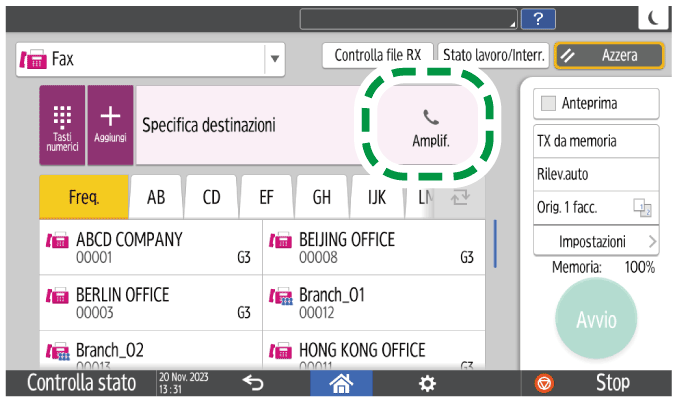The image size is (675, 400).
Task: Open the Tasti numerici keypad
Action: pos(62,125)
